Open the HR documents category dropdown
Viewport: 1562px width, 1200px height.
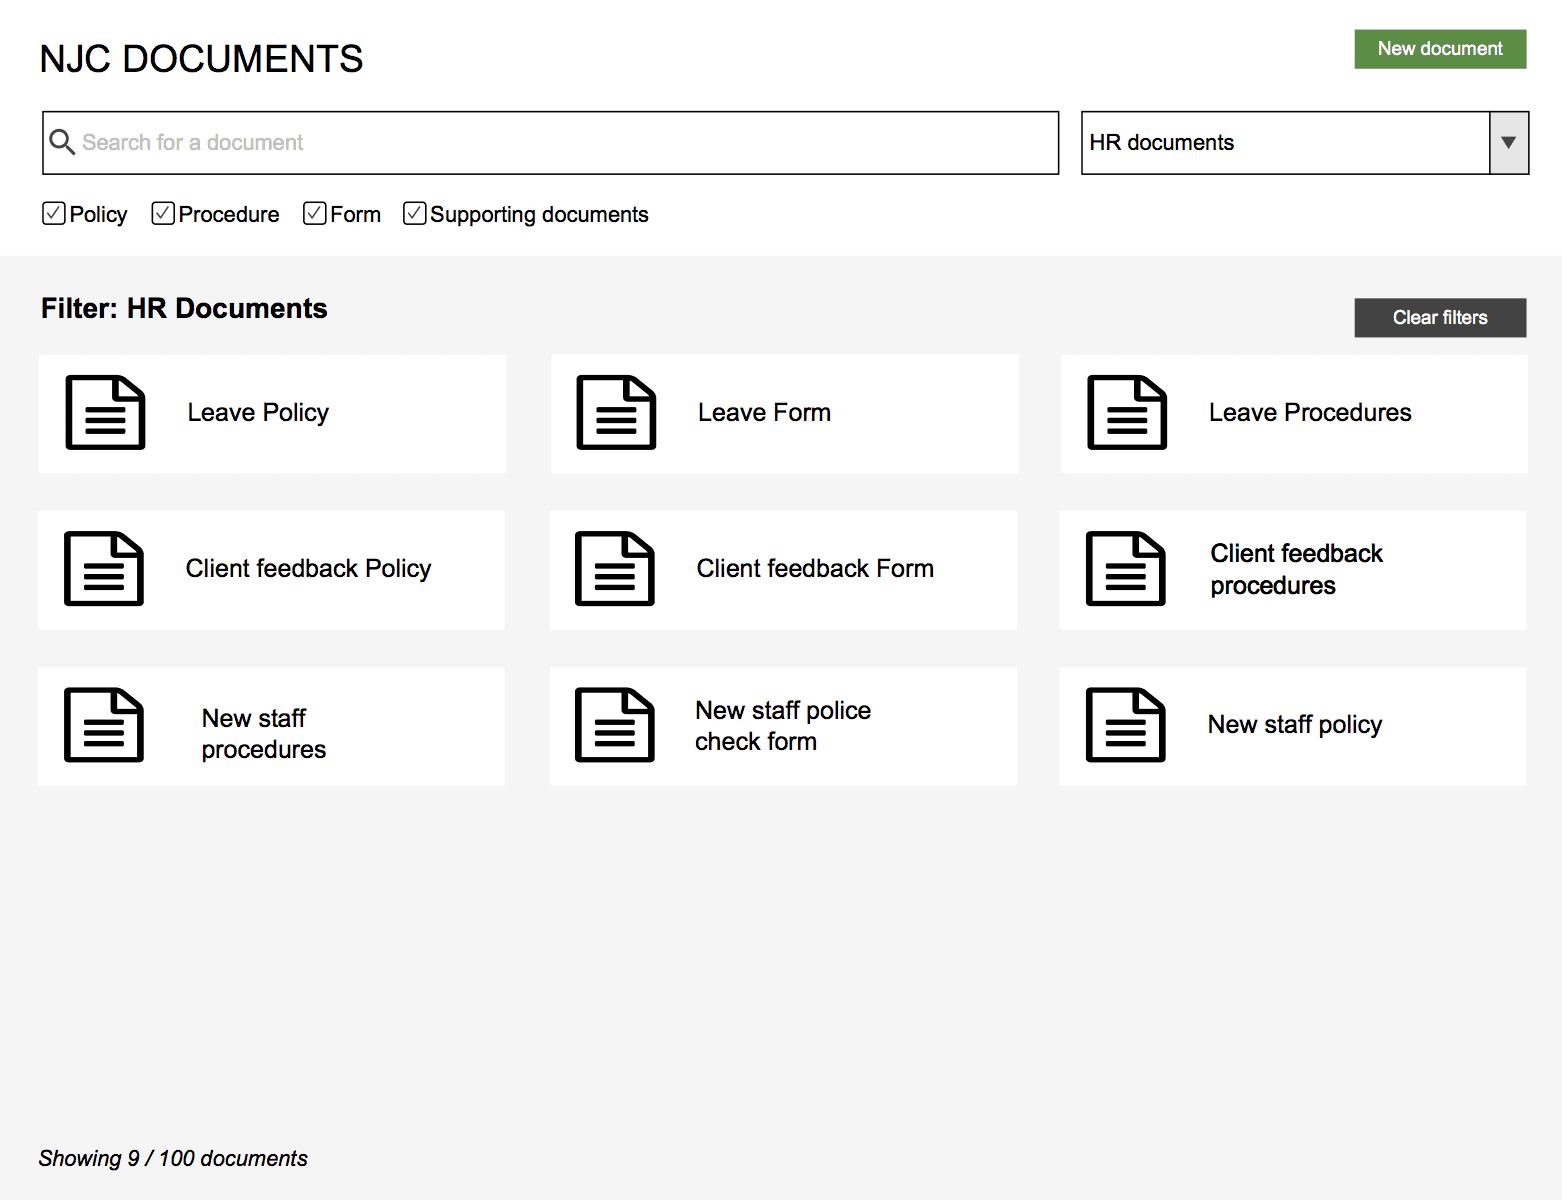point(1305,143)
